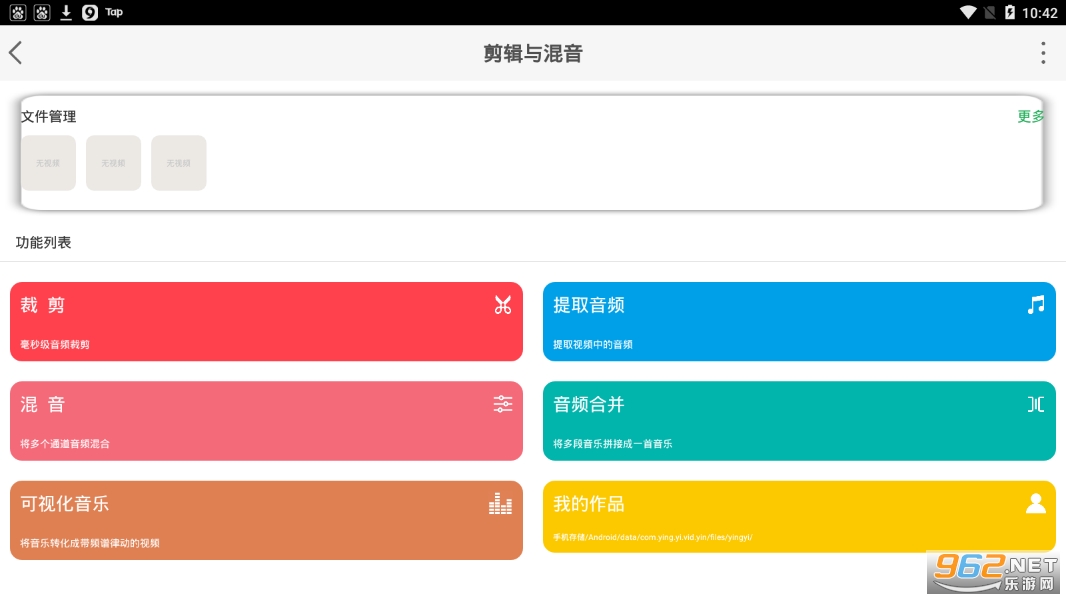
Task: Select the second empty video thumbnail
Action: (x=113, y=163)
